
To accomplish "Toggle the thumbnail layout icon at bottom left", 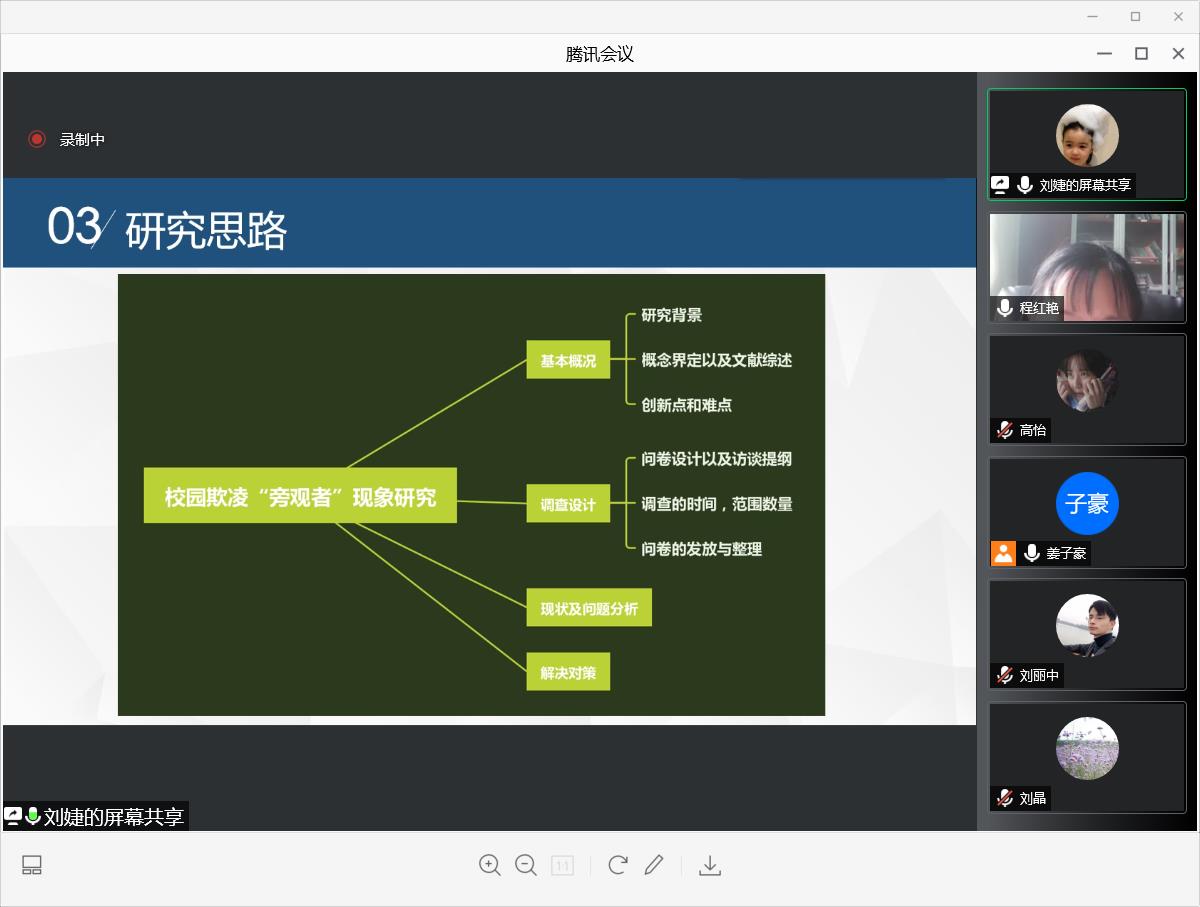I will click(32, 865).
